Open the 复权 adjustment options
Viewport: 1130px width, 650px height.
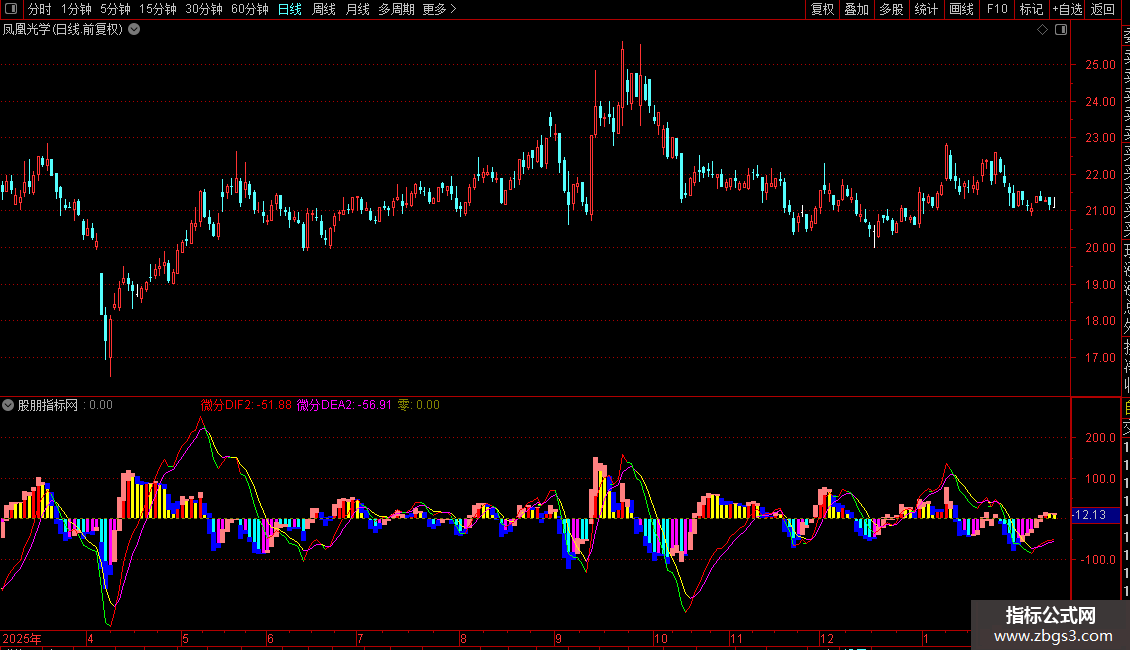[822, 10]
